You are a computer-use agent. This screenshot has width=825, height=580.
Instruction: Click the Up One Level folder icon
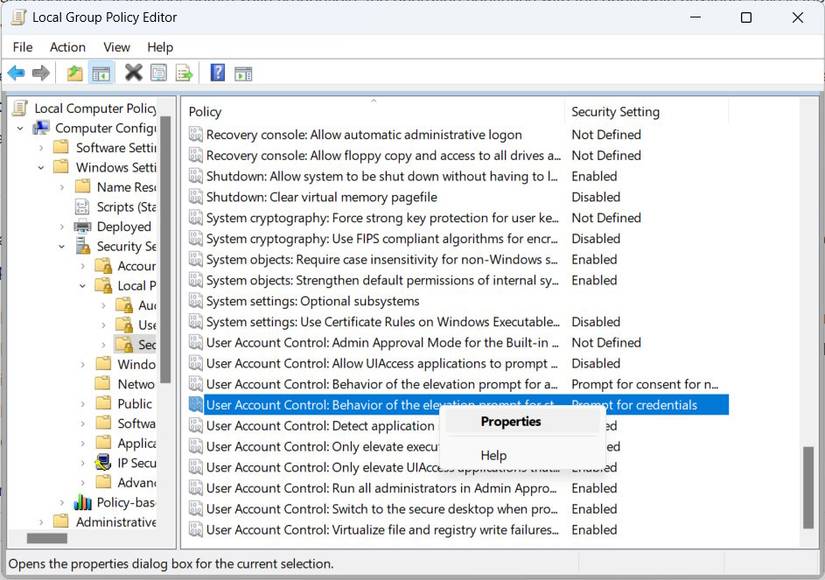(x=73, y=72)
